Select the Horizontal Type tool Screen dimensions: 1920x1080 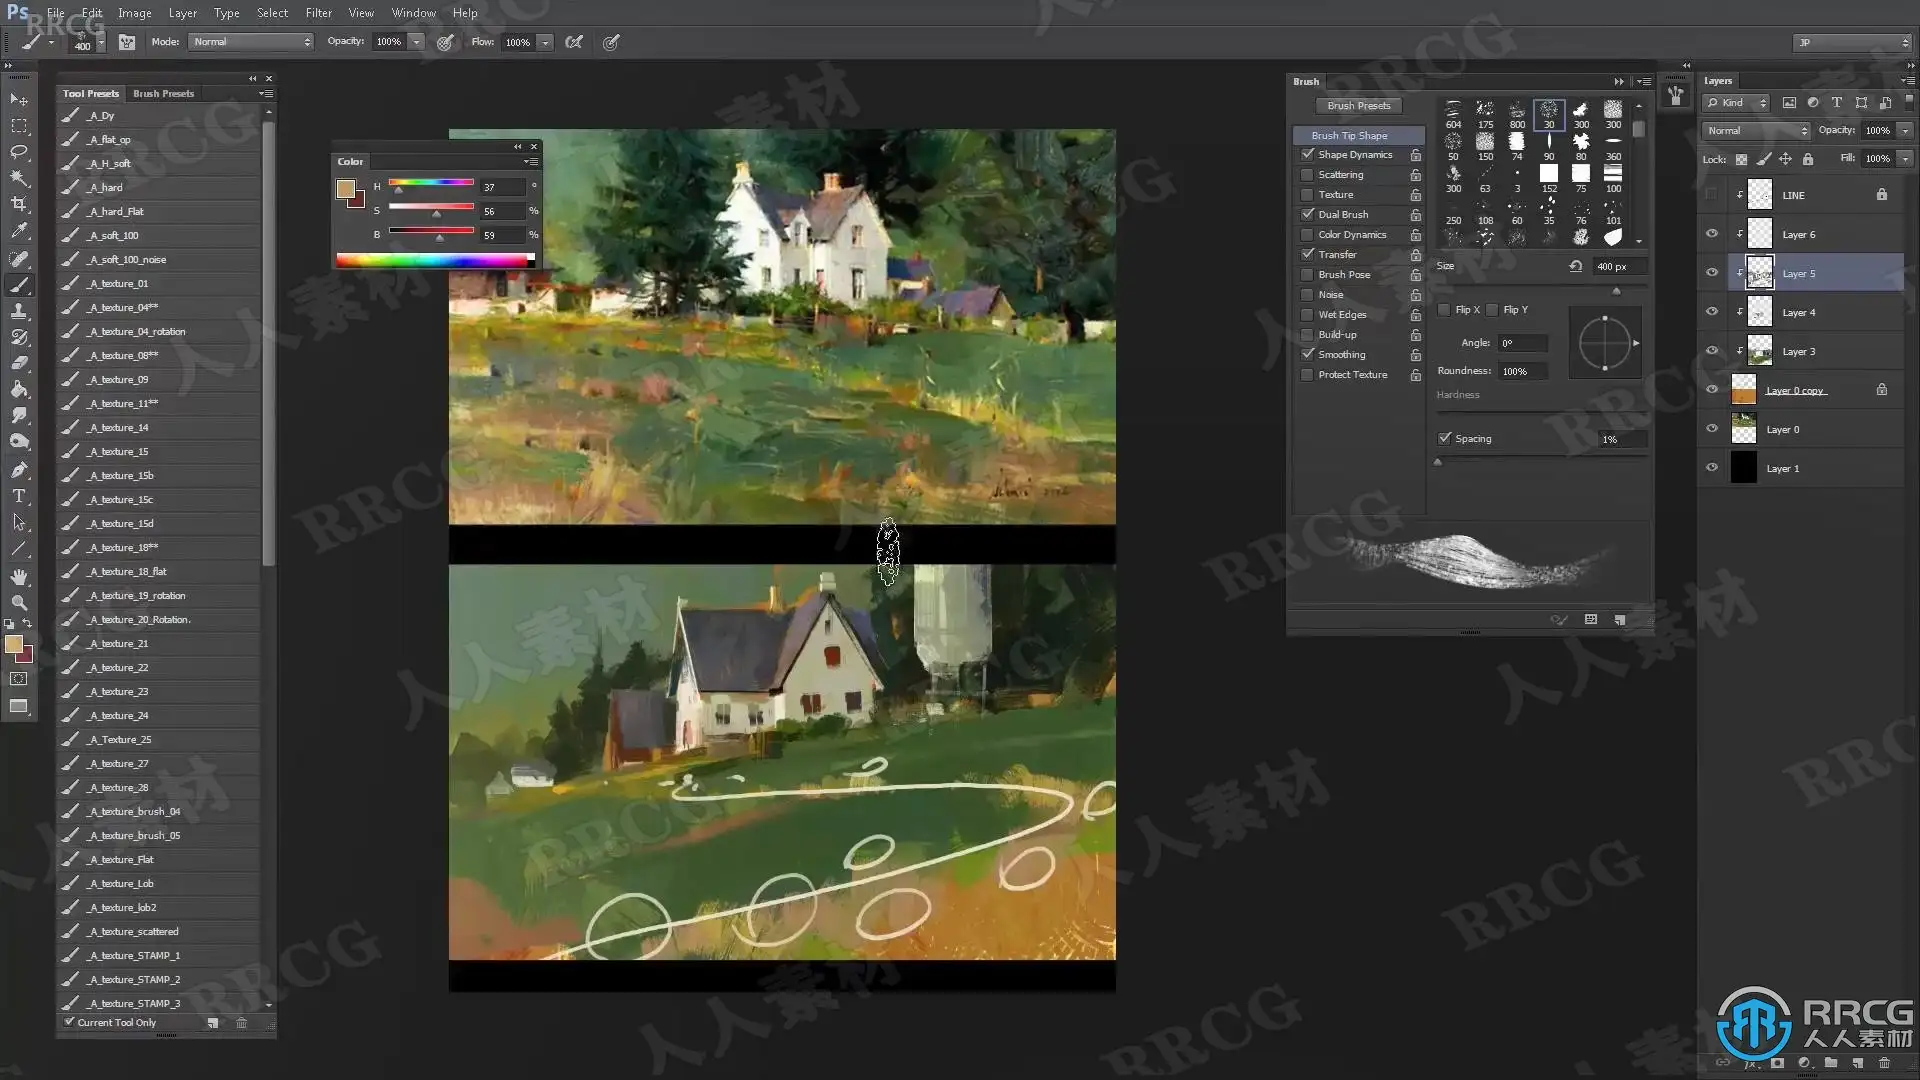click(x=19, y=496)
